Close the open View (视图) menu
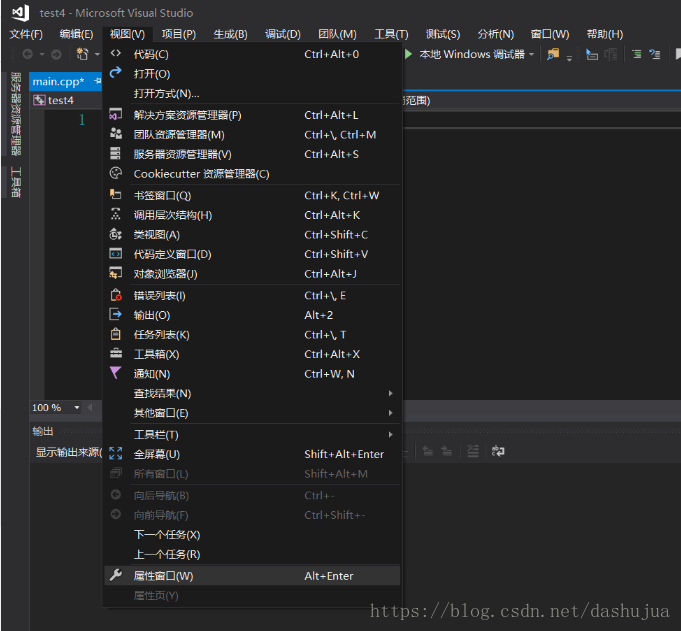 point(127,34)
